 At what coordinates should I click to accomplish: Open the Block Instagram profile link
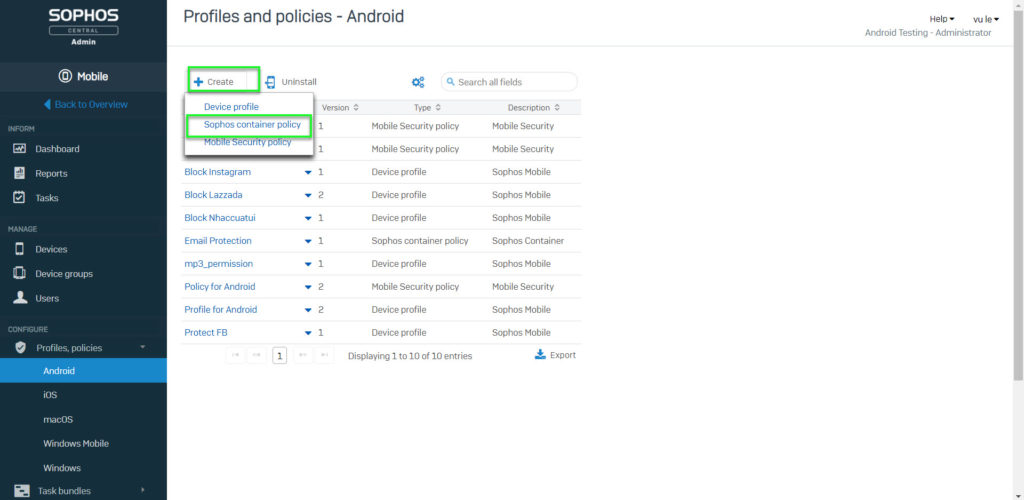[217, 172]
